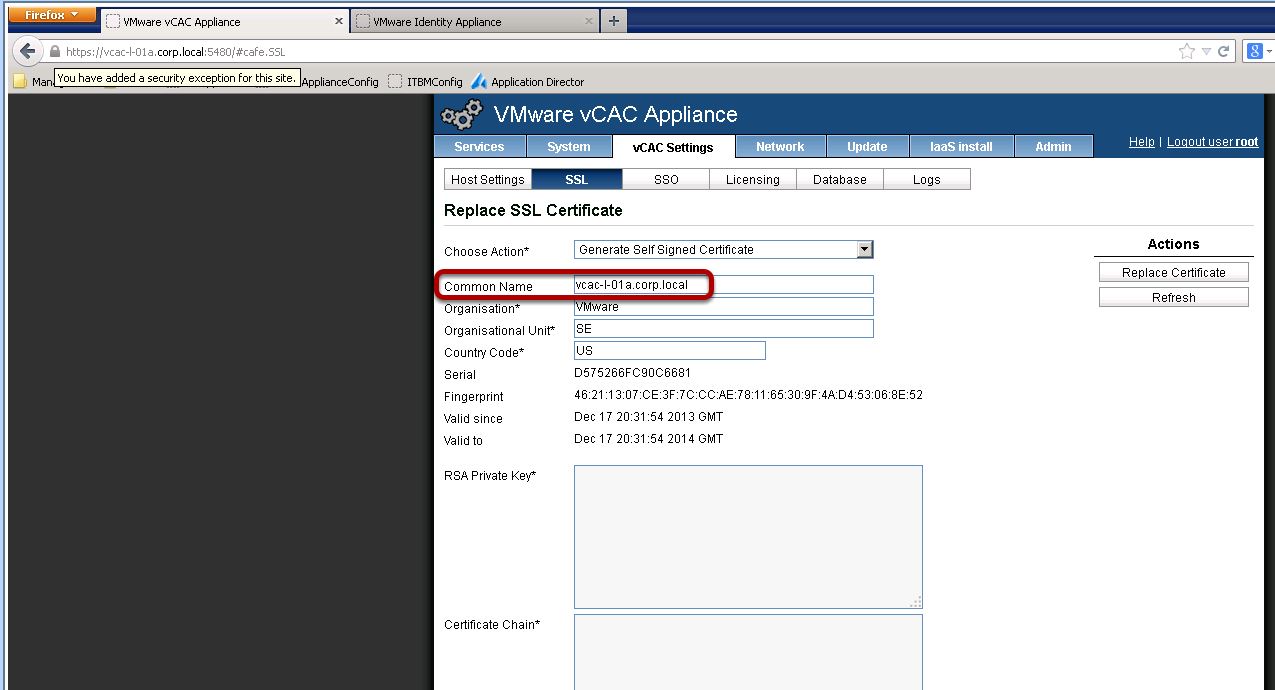The image size is (1275, 690).
Task: Click the Replace Certificate button
Action: [1174, 272]
